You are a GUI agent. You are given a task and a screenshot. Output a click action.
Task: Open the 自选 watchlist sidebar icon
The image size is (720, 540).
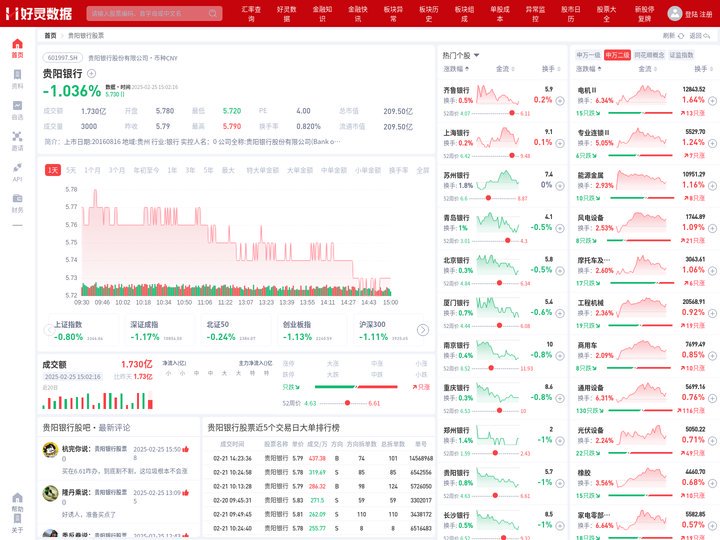click(17, 110)
